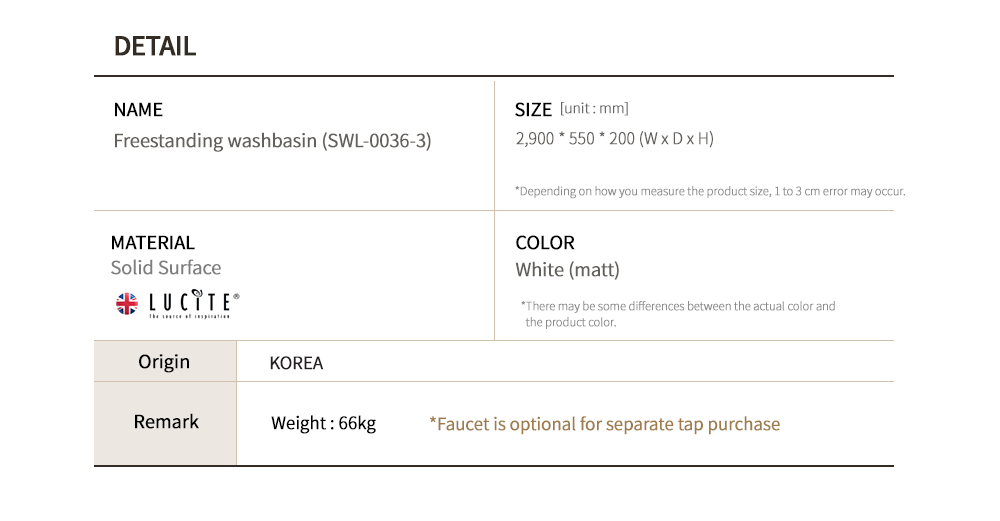Viewport: 1000px width, 521px height.
Task: Select the White (matt) color value
Action: [567, 270]
